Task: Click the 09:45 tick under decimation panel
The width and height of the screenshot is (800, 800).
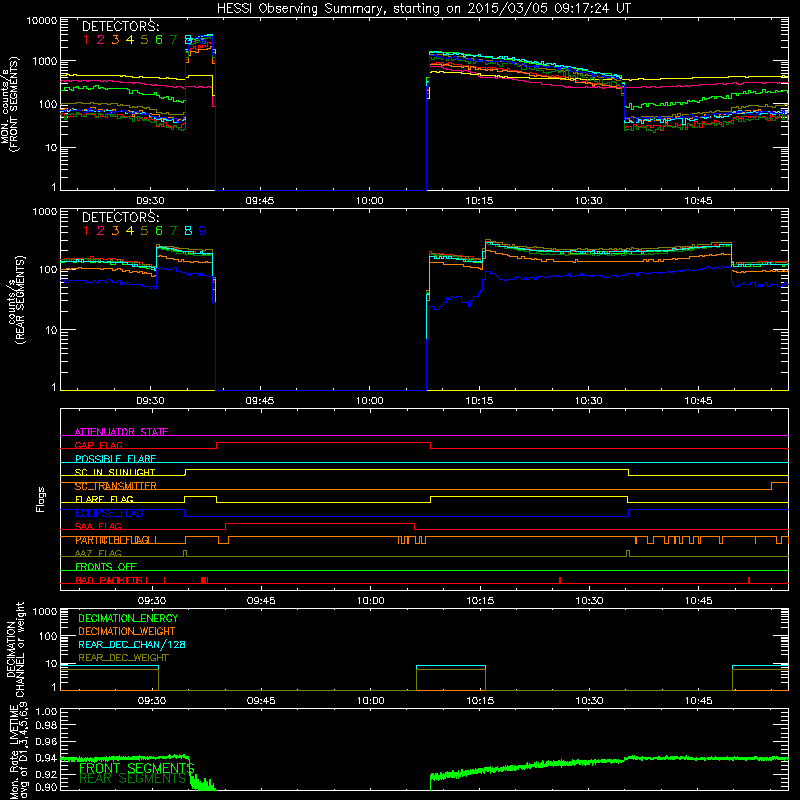Action: coord(261,701)
